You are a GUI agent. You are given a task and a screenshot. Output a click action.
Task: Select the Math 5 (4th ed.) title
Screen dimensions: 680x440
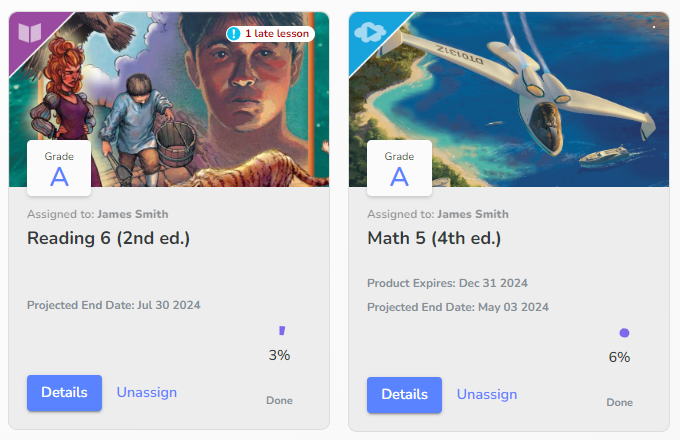[x=434, y=238]
